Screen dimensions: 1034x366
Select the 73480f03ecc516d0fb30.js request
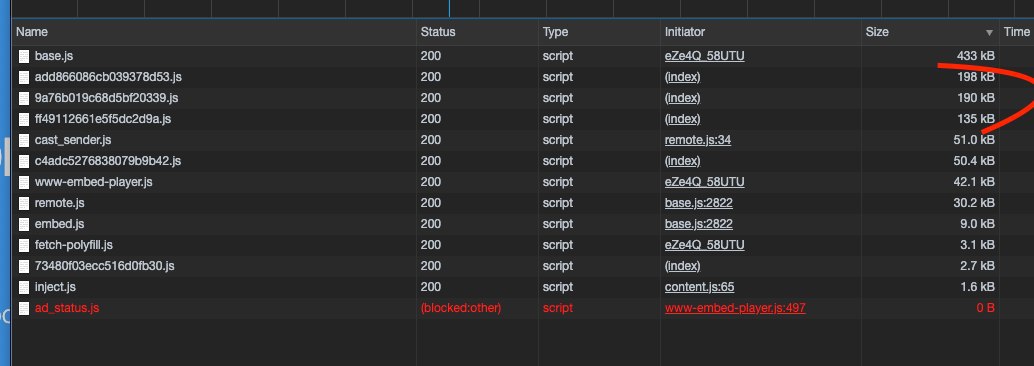523,266
